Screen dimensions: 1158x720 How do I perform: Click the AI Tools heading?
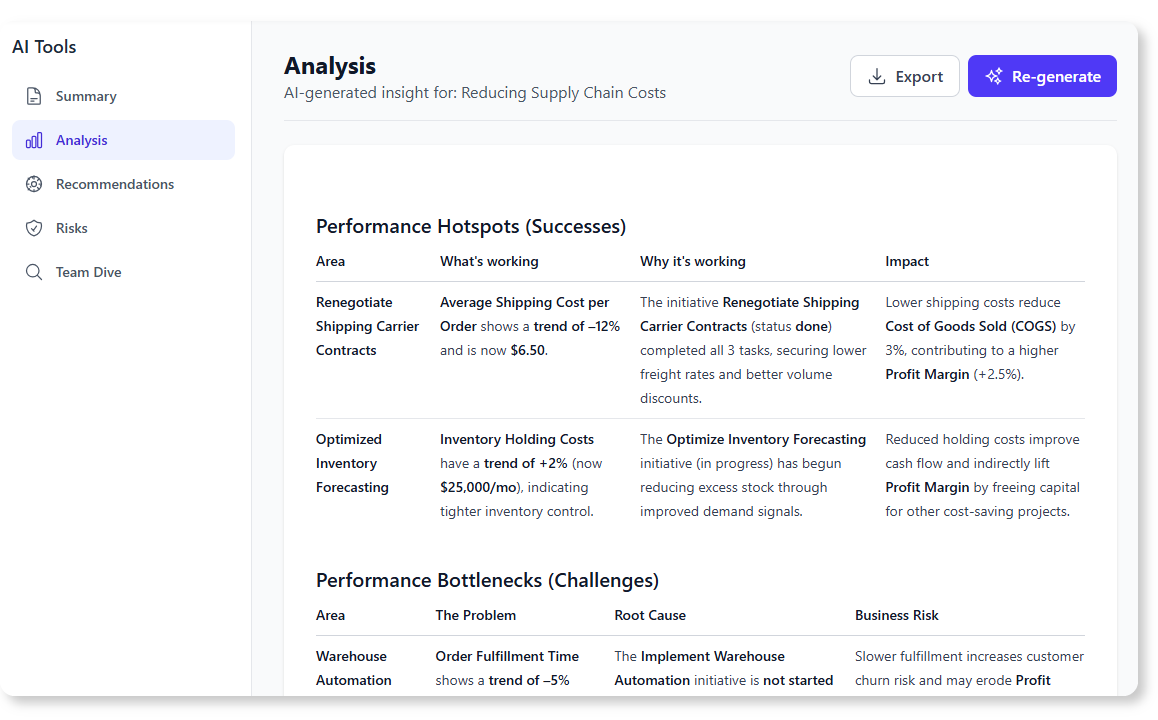[43, 46]
